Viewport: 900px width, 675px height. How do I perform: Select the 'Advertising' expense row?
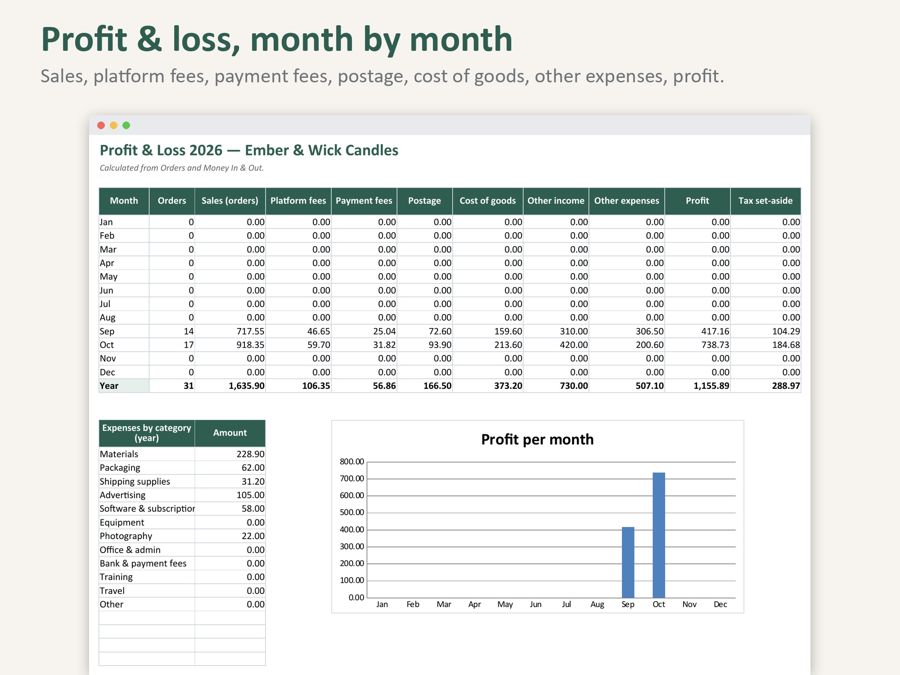click(182, 495)
